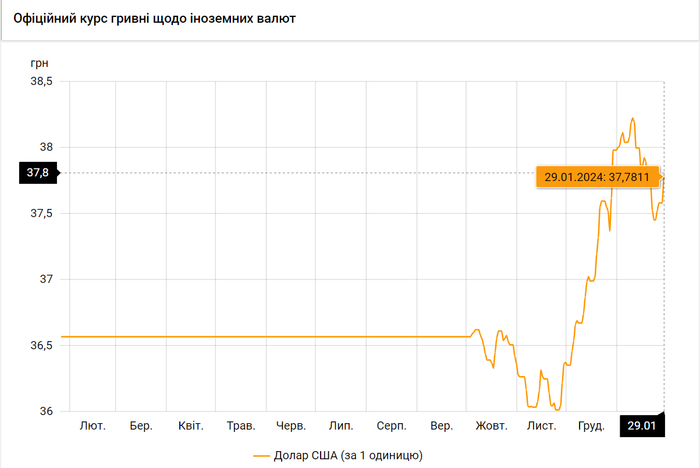Select the Серп. axis label
This screenshot has height=468, width=700.
click(x=391, y=426)
